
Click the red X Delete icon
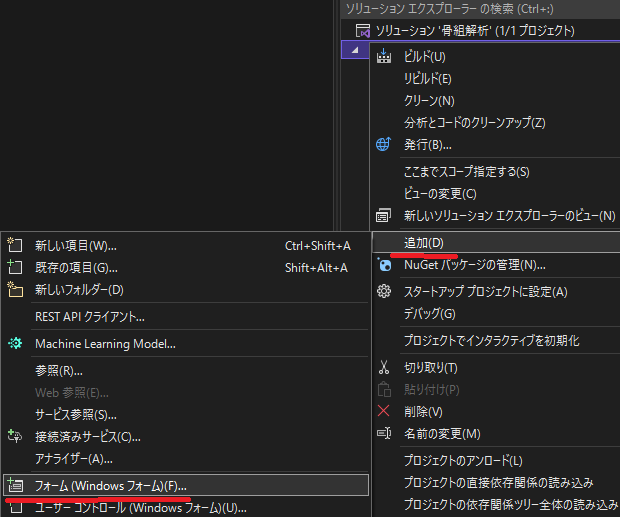(x=384, y=411)
